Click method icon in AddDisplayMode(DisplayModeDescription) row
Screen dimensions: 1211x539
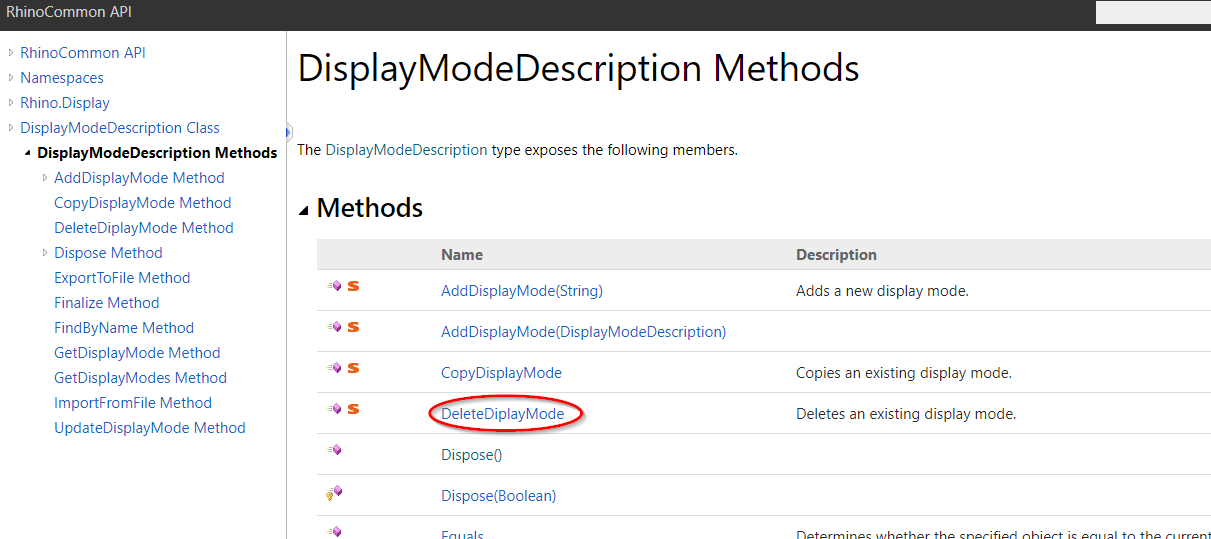point(335,327)
